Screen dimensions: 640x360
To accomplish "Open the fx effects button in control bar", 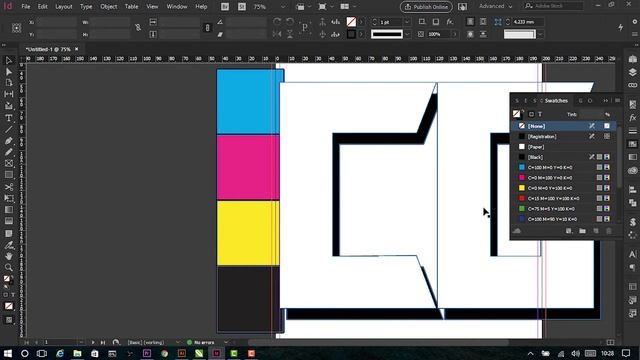I will (449, 22).
